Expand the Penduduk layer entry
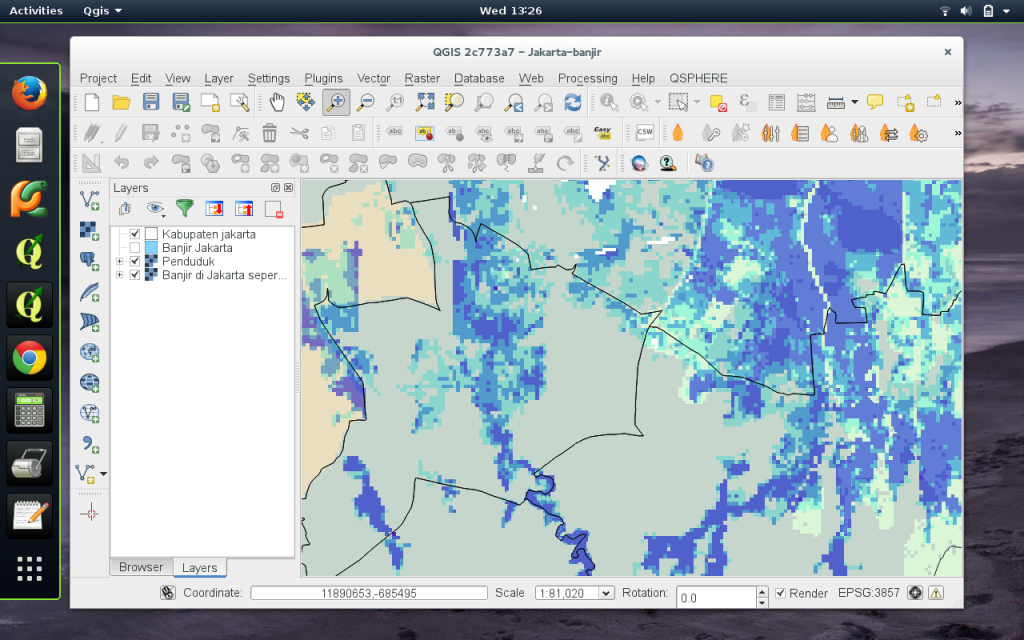This screenshot has width=1024, height=640. point(119,261)
